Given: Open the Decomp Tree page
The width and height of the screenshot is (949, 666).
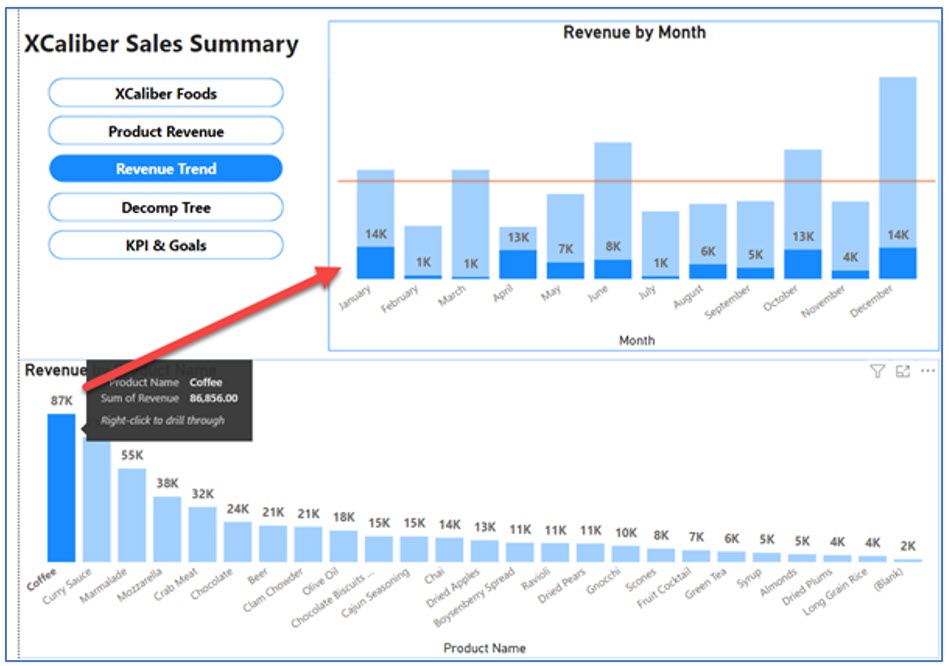Looking at the screenshot, I should pyautogui.click(x=166, y=207).
